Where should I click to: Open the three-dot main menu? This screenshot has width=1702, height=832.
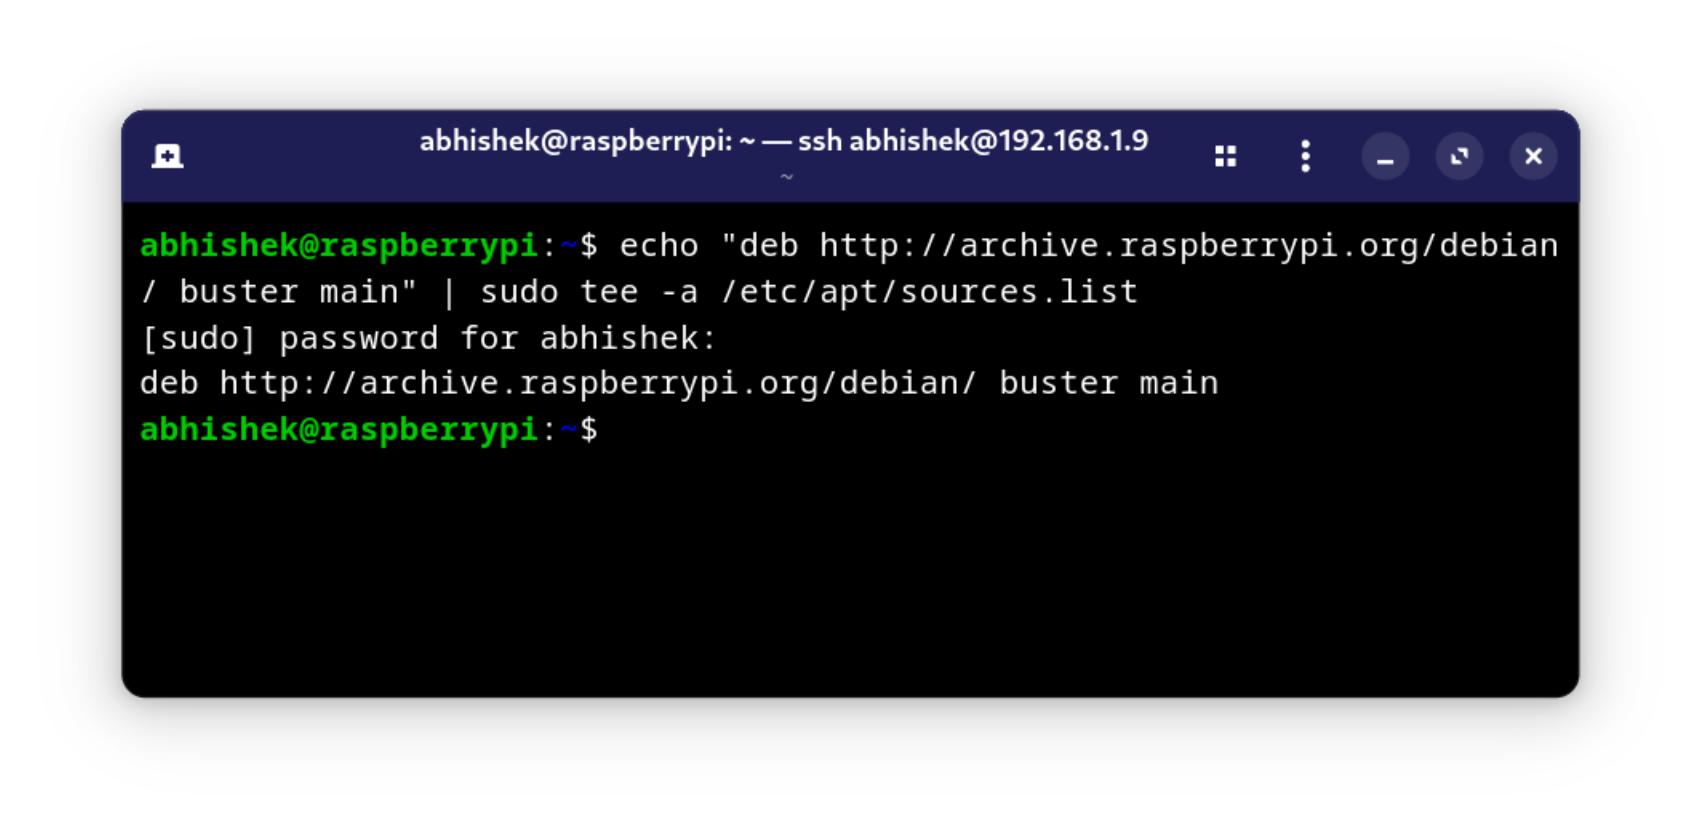1305,156
